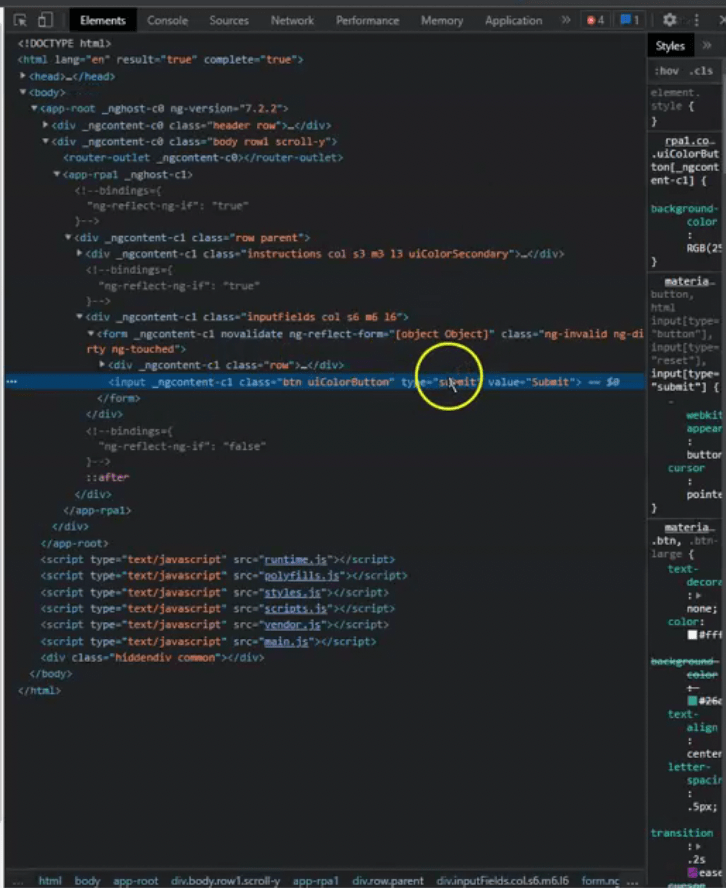Toggle :hov element state panel
This screenshot has height=888, width=726.
coord(667,71)
